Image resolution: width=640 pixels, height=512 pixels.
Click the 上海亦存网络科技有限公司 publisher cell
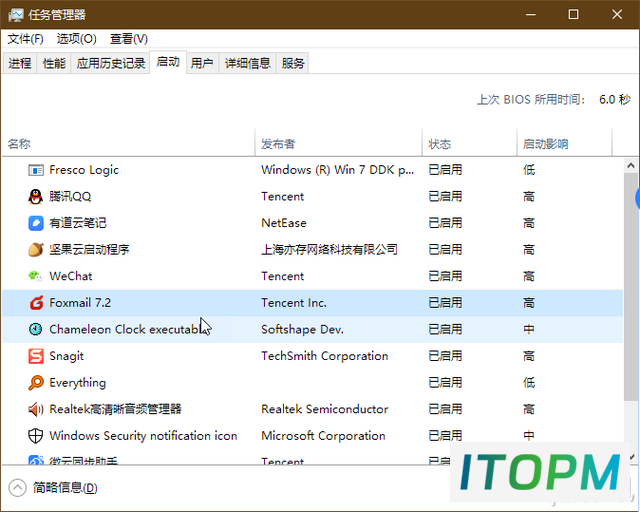tap(329, 249)
